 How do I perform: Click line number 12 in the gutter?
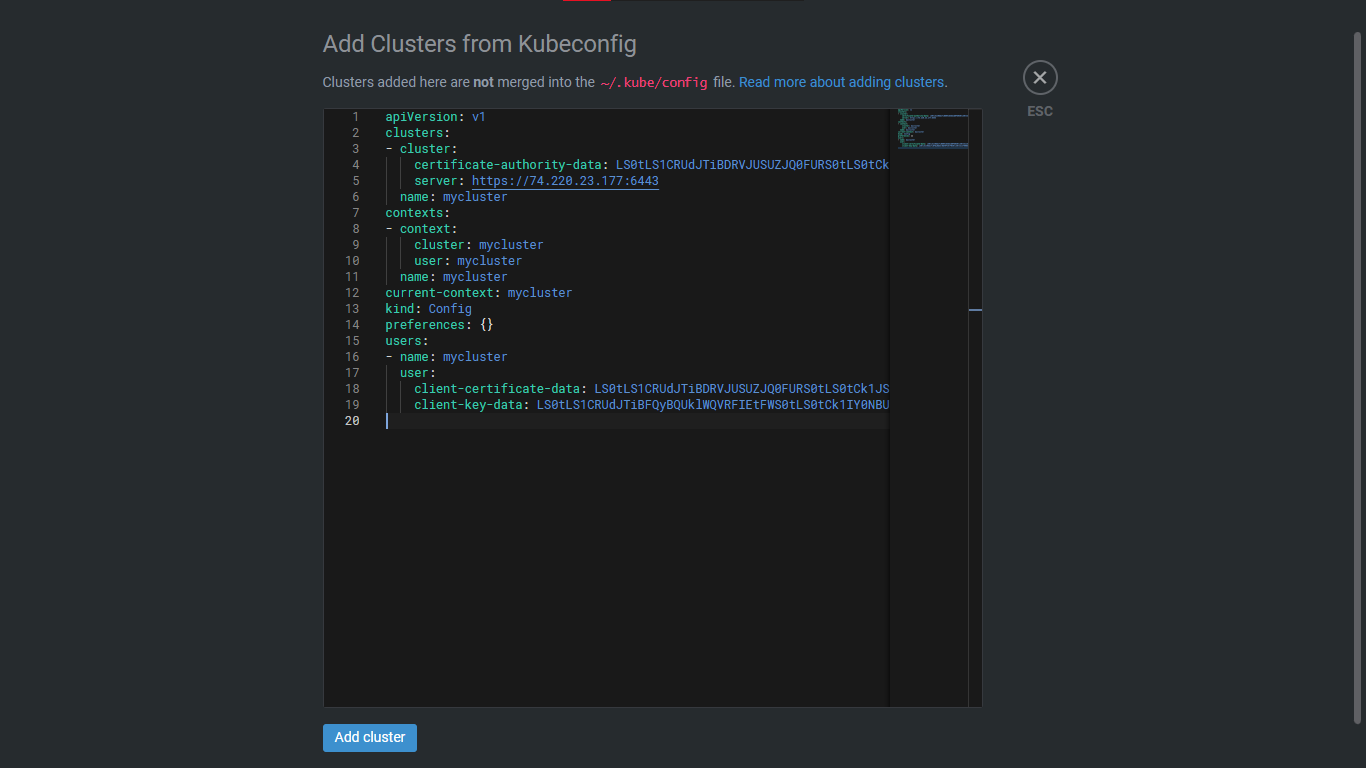click(352, 293)
